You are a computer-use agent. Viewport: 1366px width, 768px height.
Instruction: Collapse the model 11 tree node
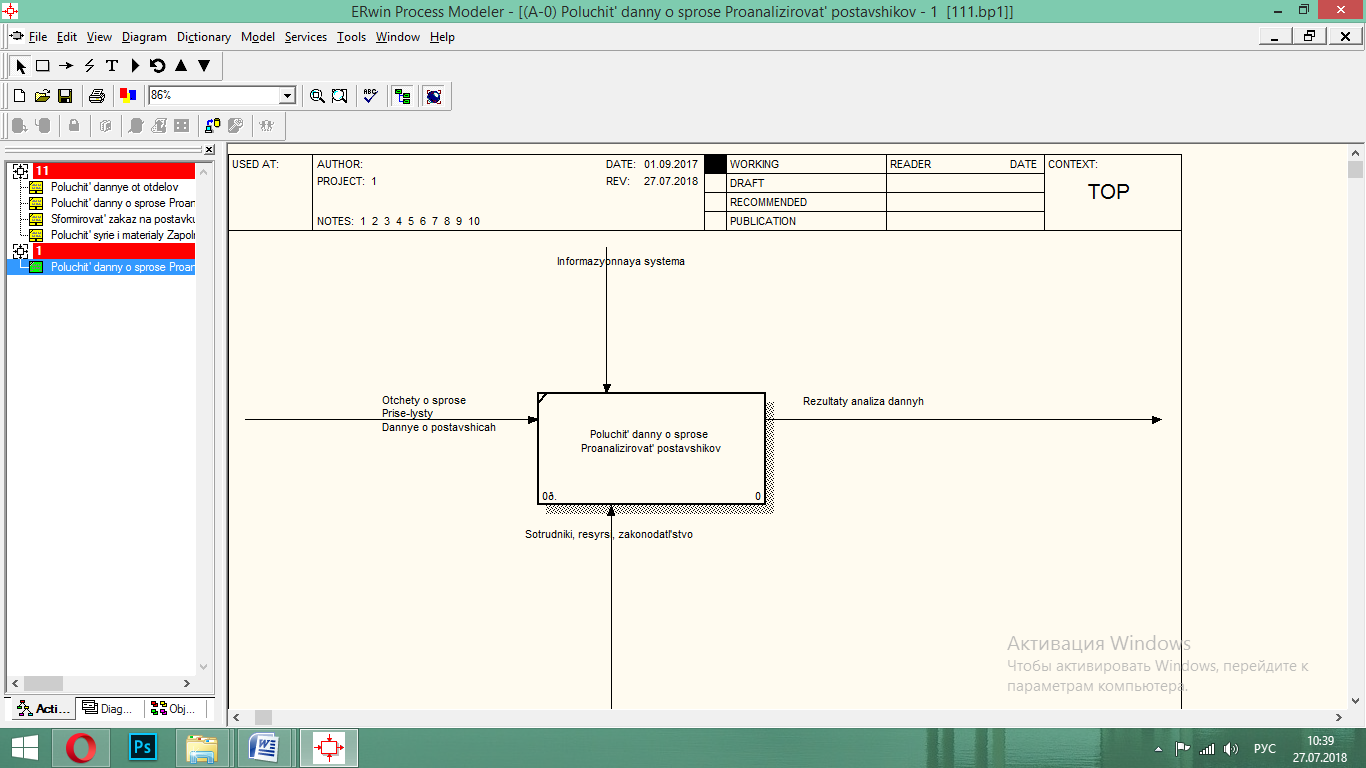[x=20, y=171]
